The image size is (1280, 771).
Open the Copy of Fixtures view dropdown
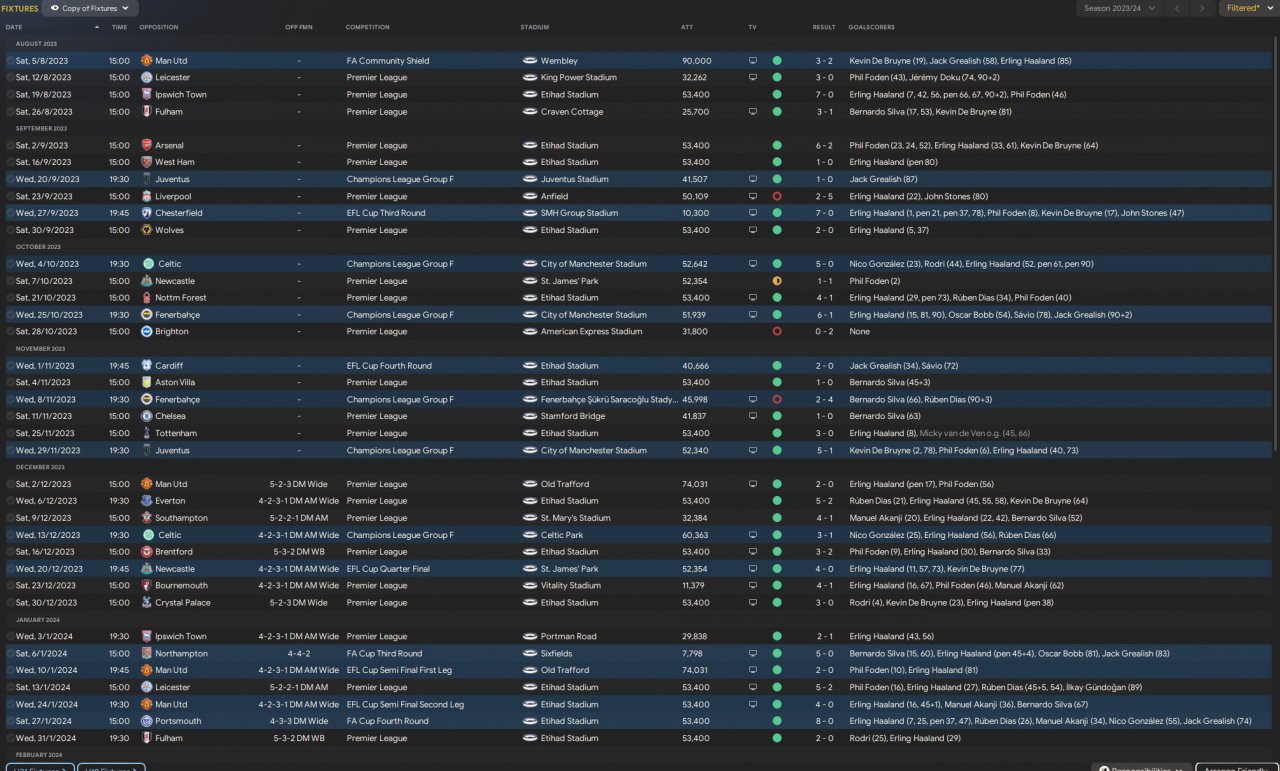click(90, 8)
